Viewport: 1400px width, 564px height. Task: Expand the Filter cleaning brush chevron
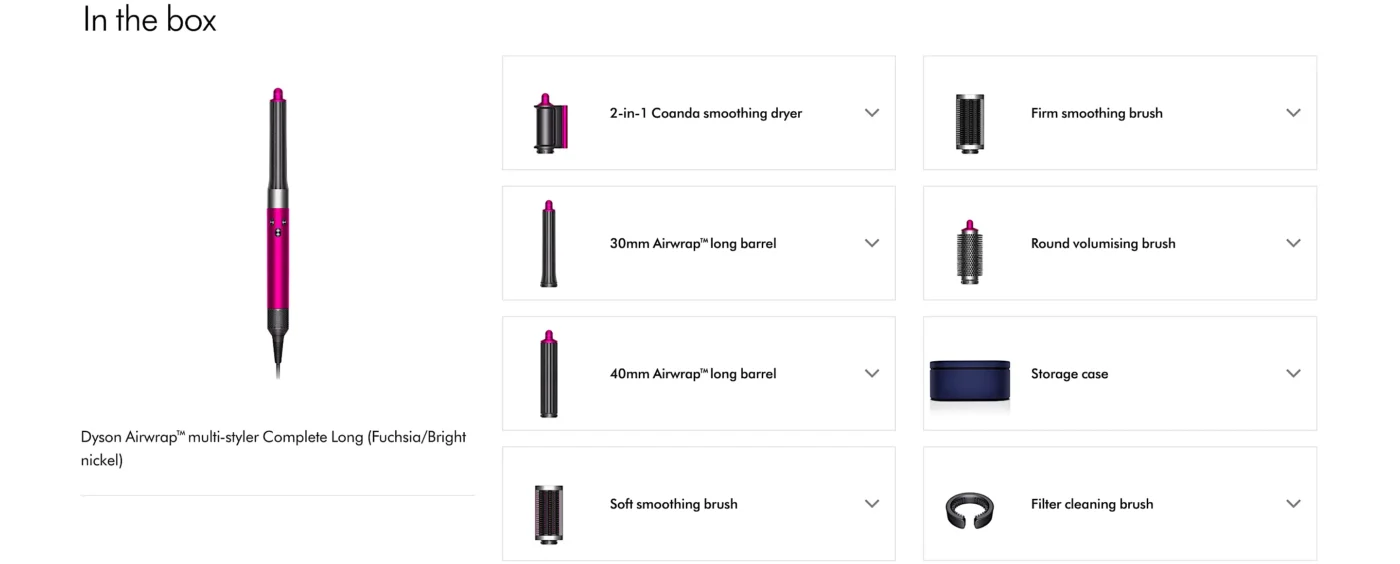pyautogui.click(x=1293, y=504)
